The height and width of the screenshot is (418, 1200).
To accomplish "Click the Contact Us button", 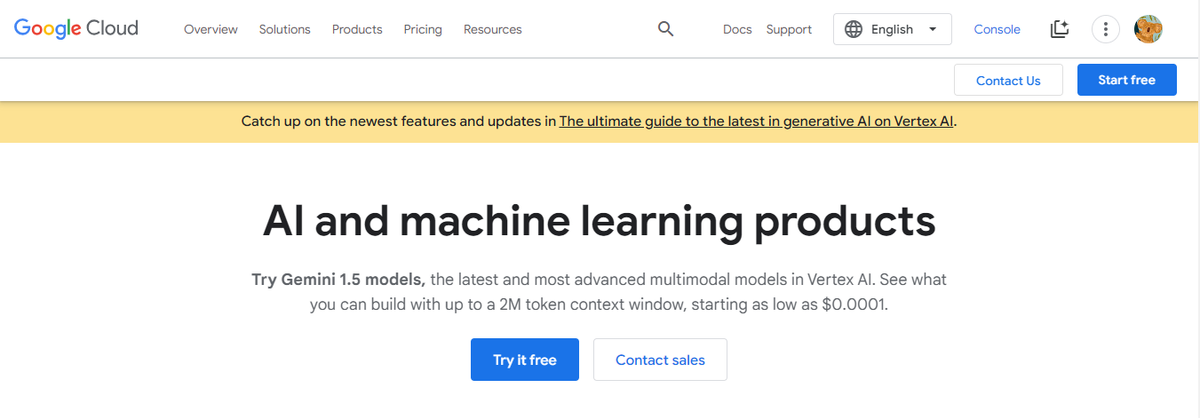I will coord(1008,80).
